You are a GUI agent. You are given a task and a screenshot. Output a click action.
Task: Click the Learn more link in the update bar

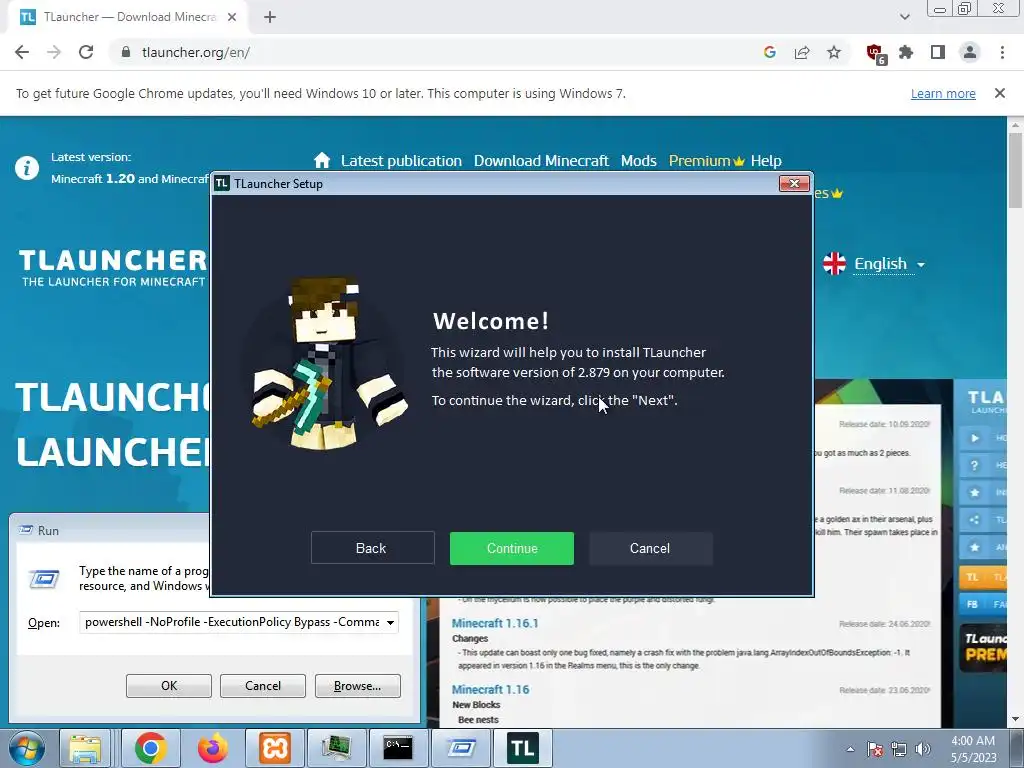(x=943, y=93)
